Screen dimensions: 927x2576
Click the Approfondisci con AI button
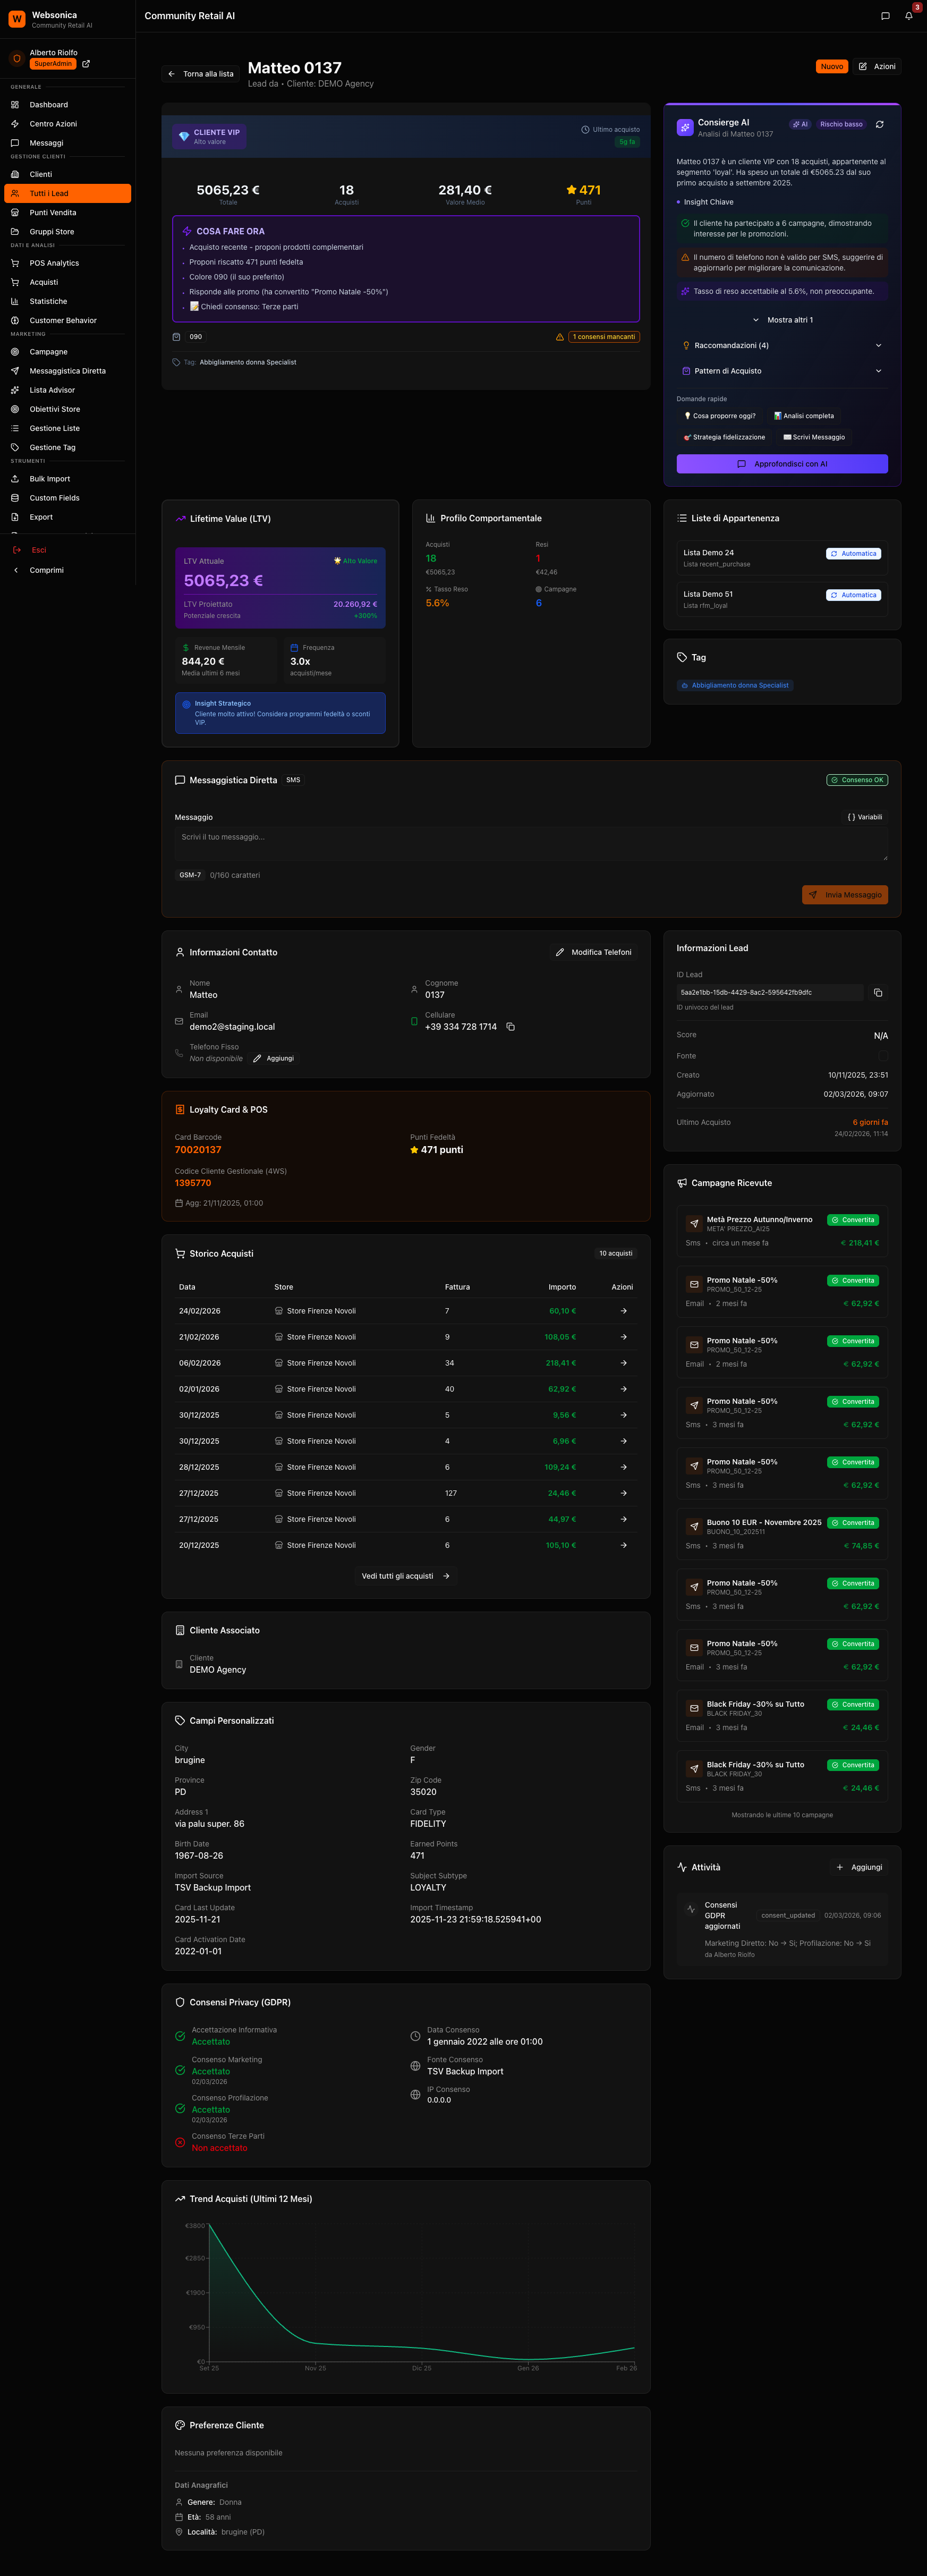click(x=781, y=464)
